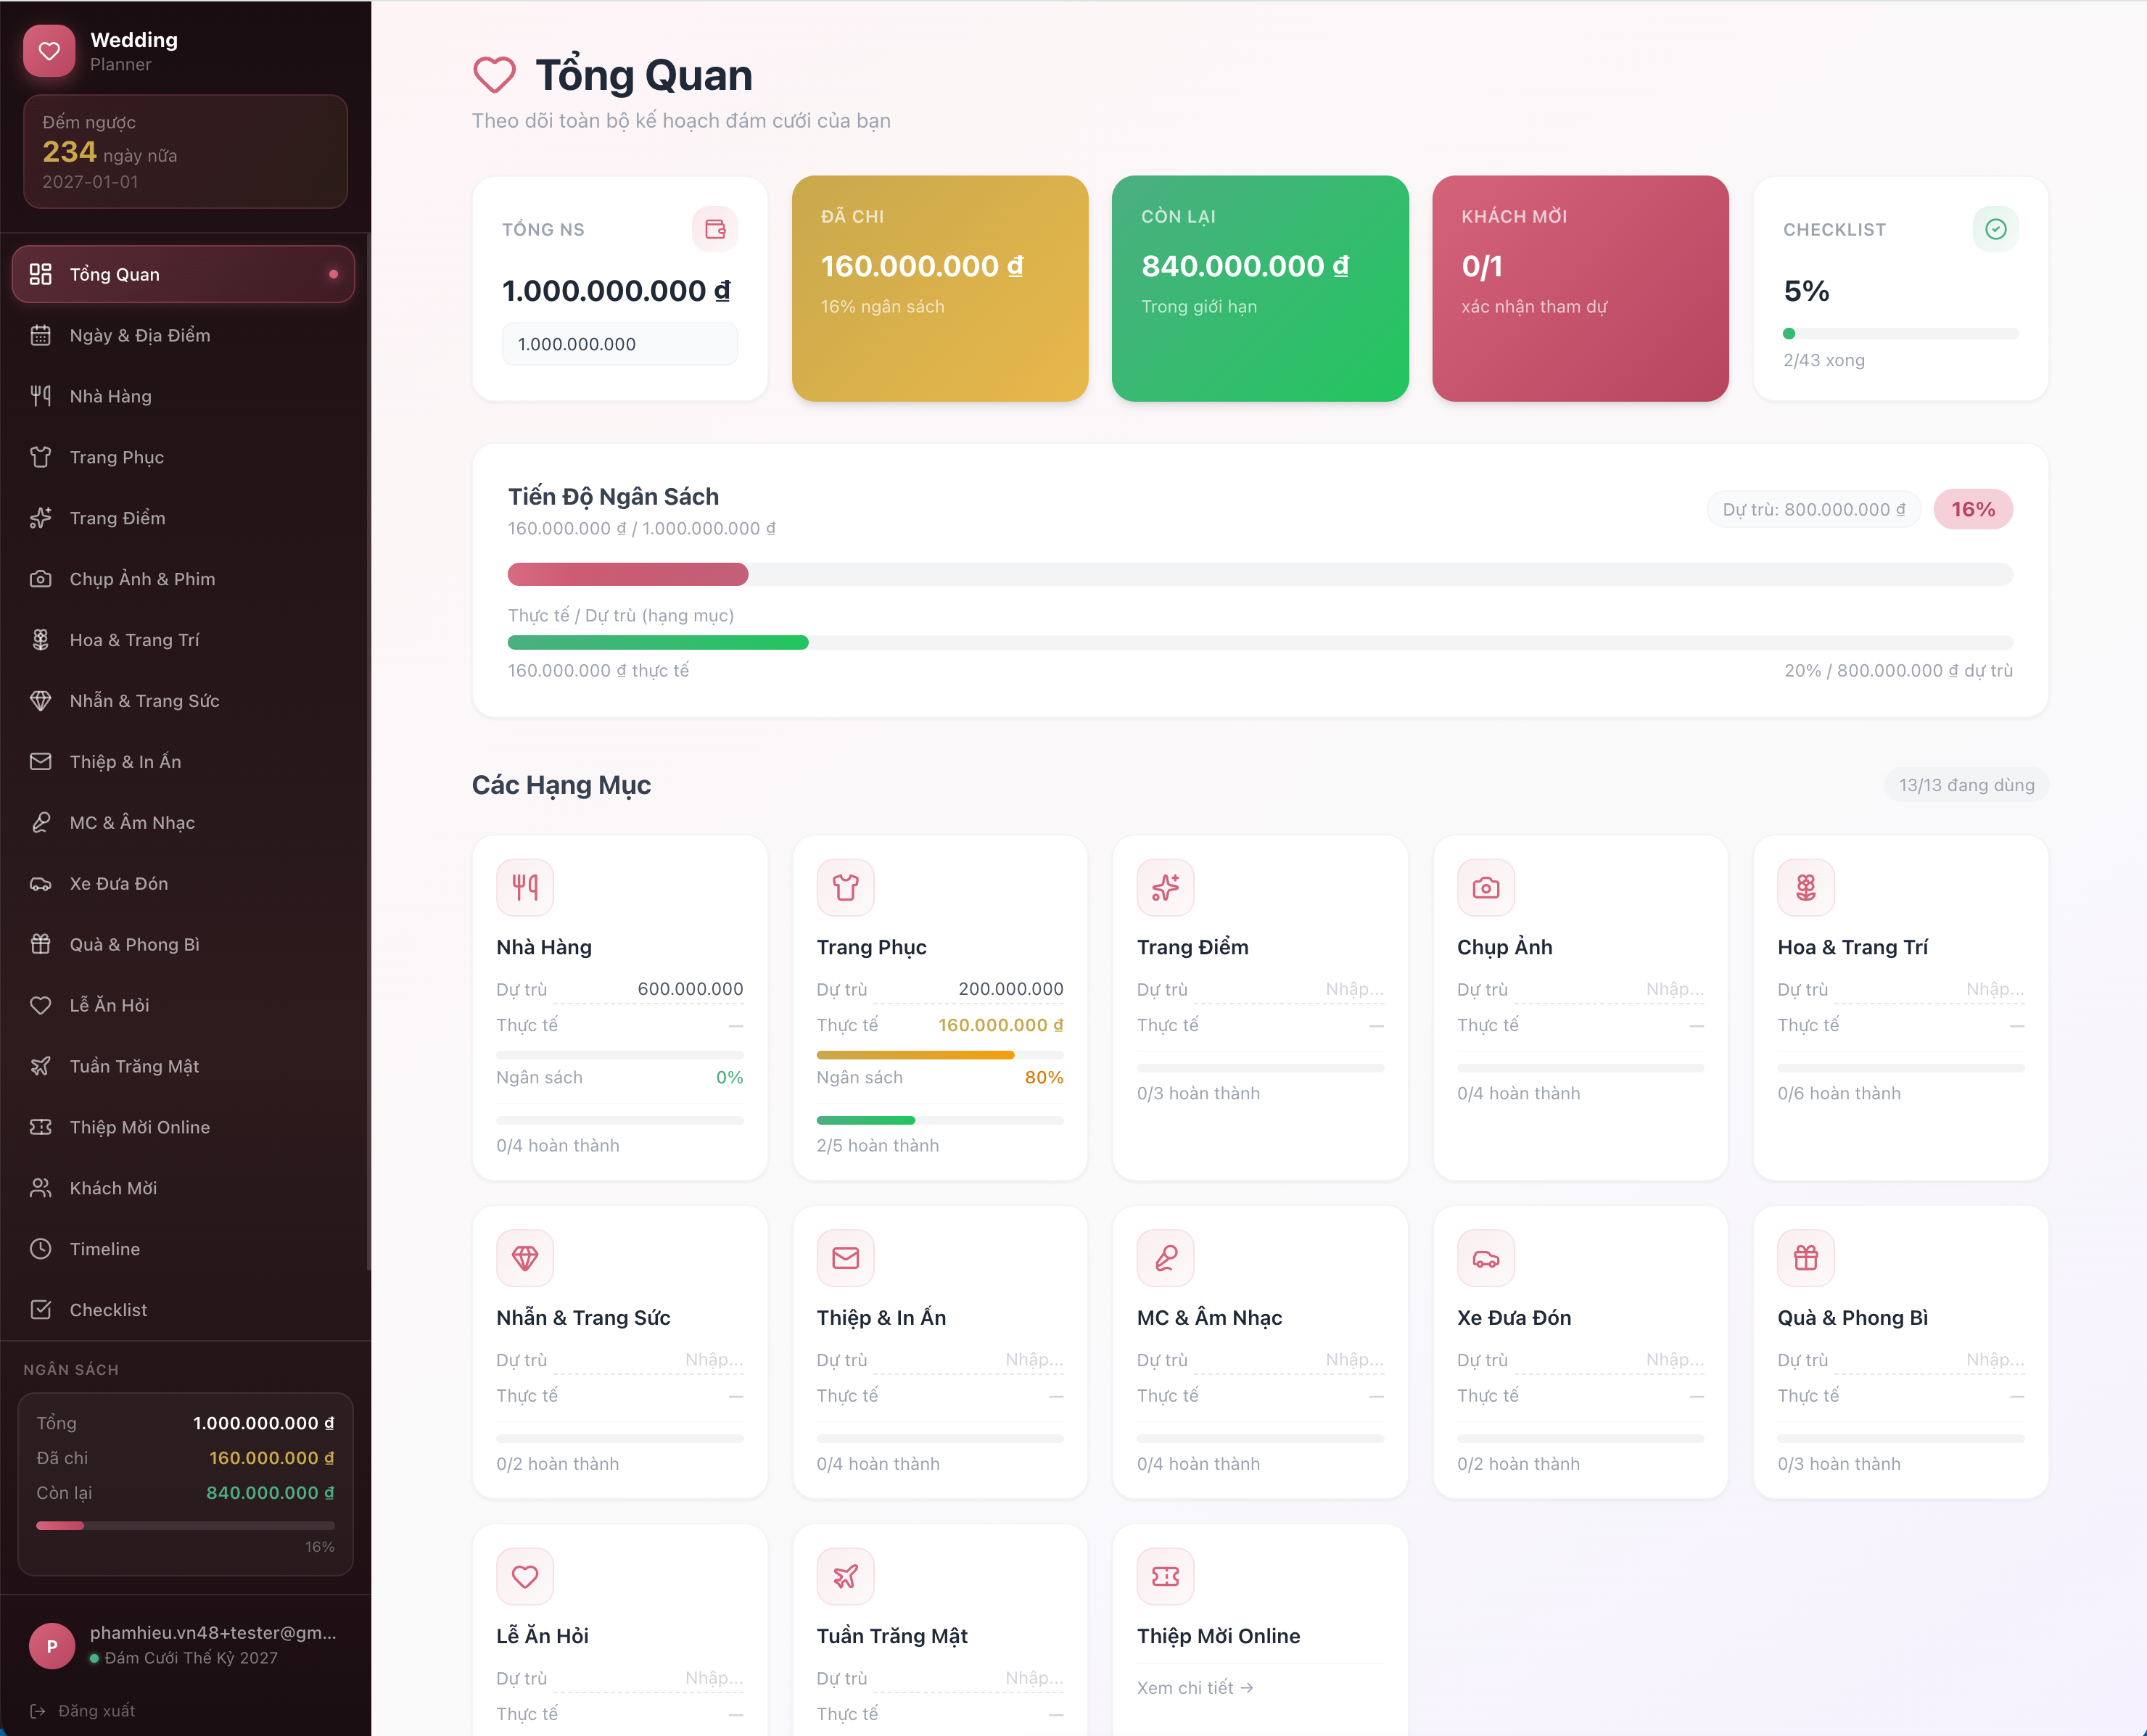Click Đăng xuất to log out
2147x1736 pixels.
tap(83, 1711)
